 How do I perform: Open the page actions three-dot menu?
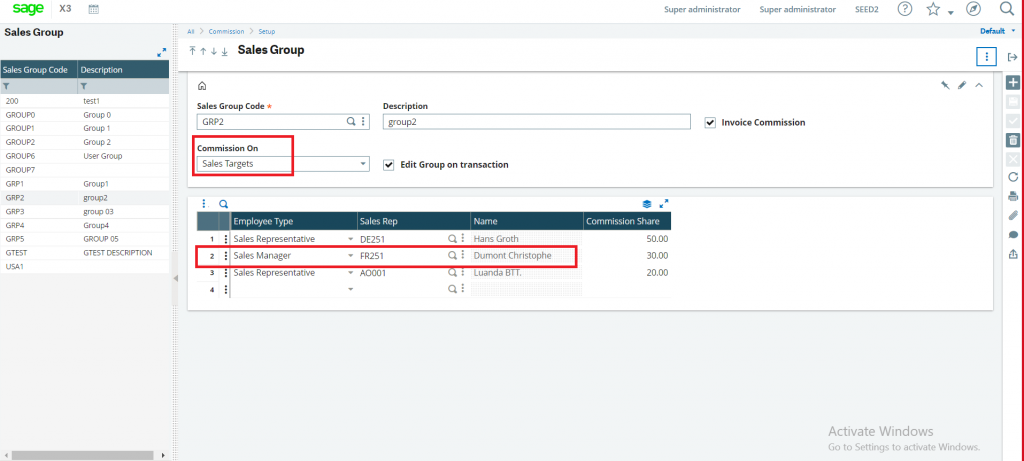(x=986, y=57)
